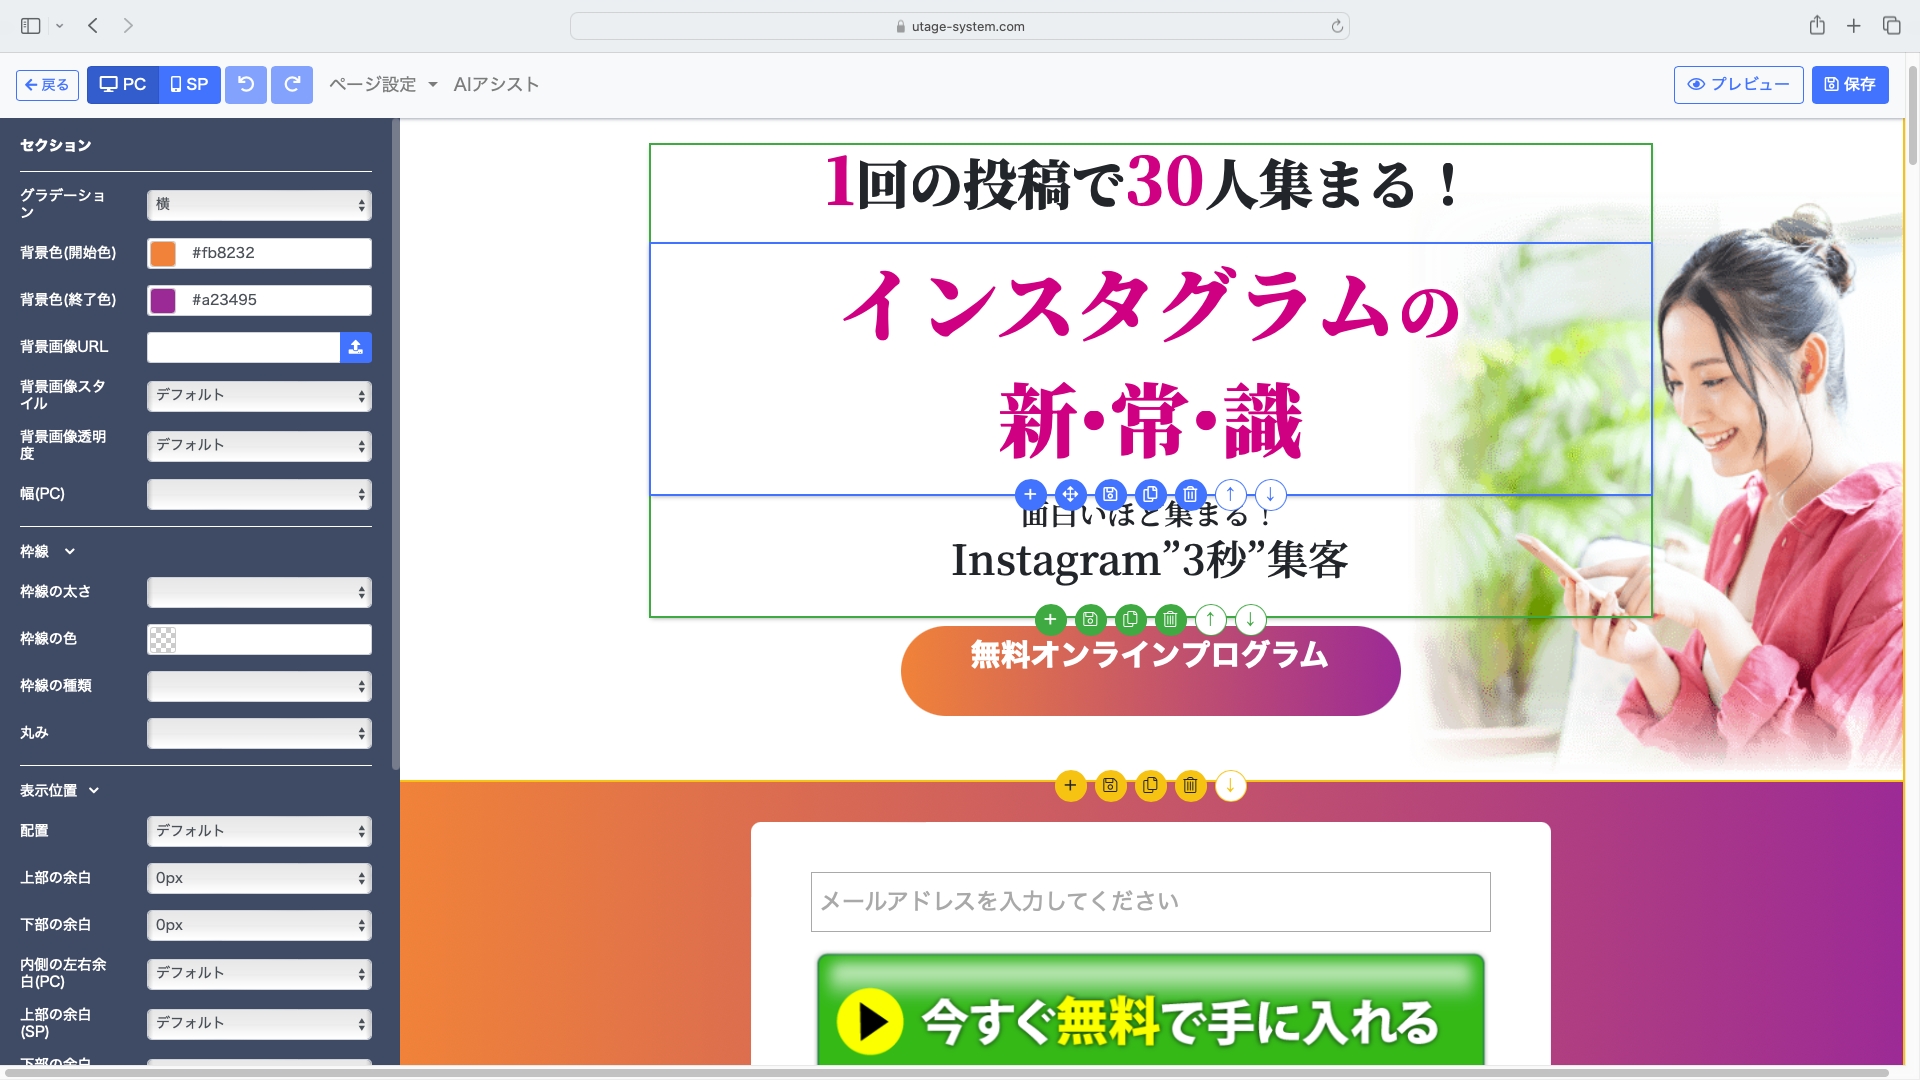Click the blue save element icon
Image resolution: width=1920 pixels, height=1080 pixels.
(x=1110, y=494)
